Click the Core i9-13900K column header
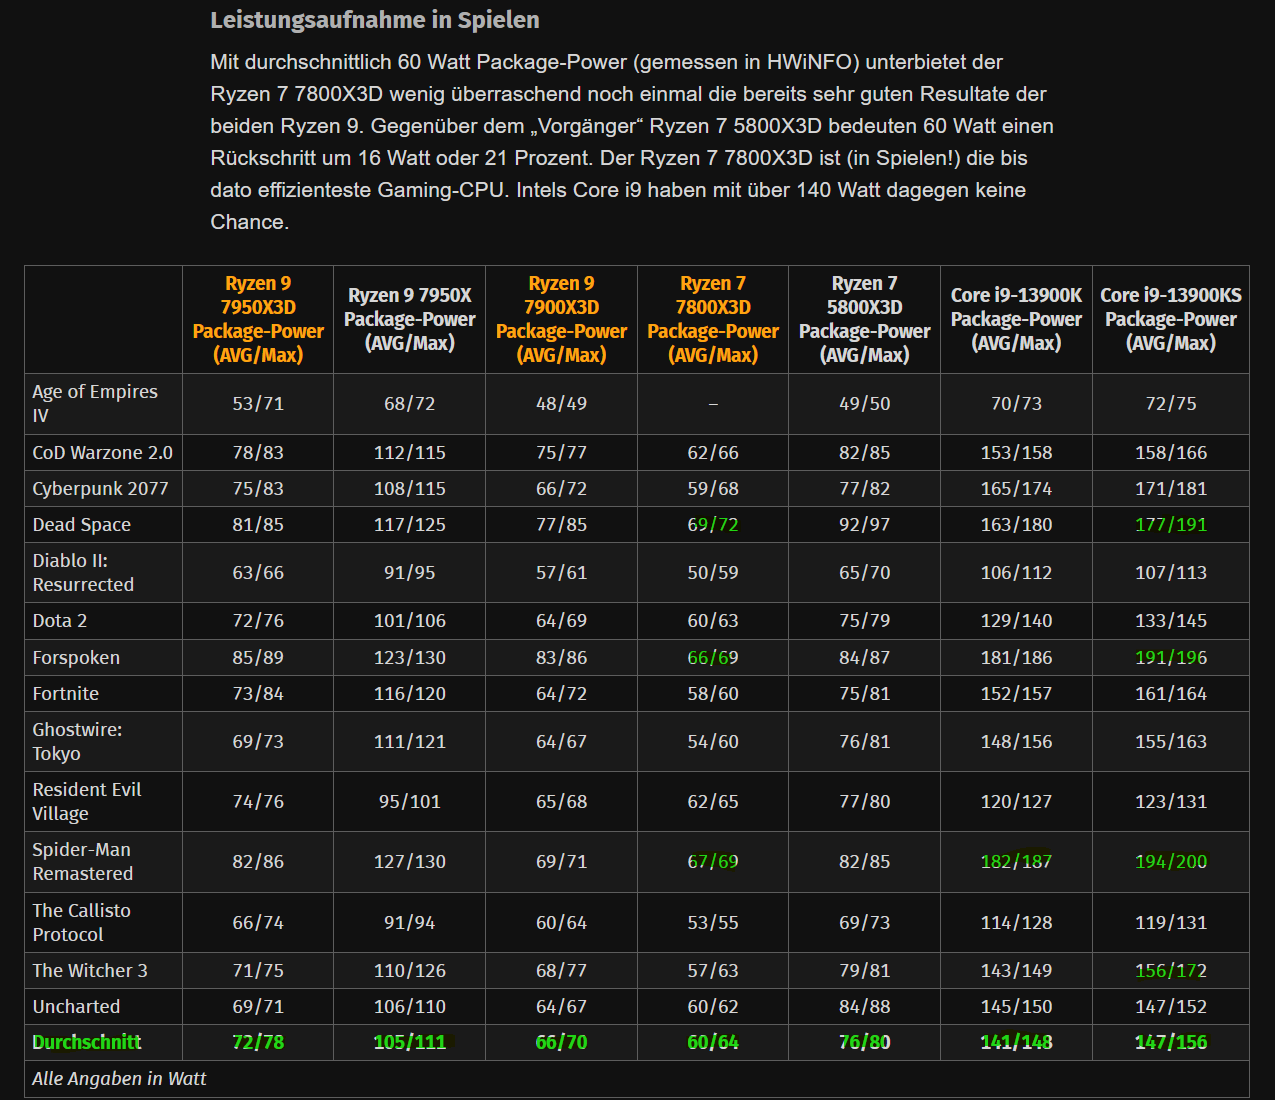Screen dimensions: 1275x1100 [1016, 319]
